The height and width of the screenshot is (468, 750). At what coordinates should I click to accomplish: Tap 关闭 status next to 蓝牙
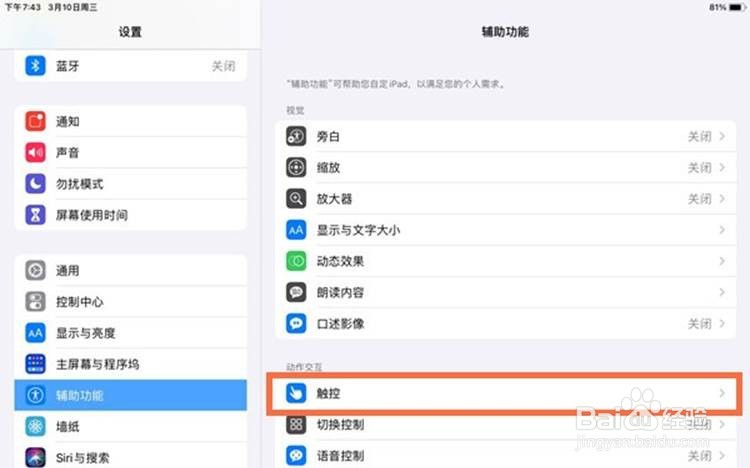(x=223, y=66)
